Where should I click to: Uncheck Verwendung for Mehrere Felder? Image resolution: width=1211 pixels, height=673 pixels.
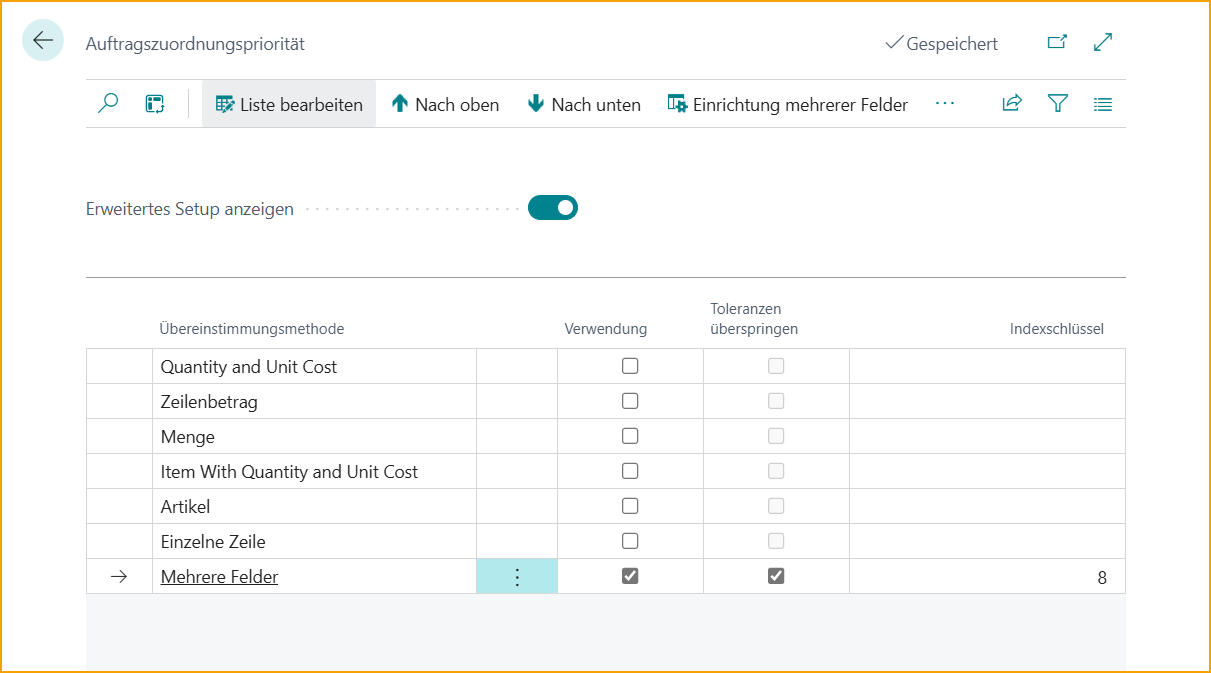click(x=630, y=576)
